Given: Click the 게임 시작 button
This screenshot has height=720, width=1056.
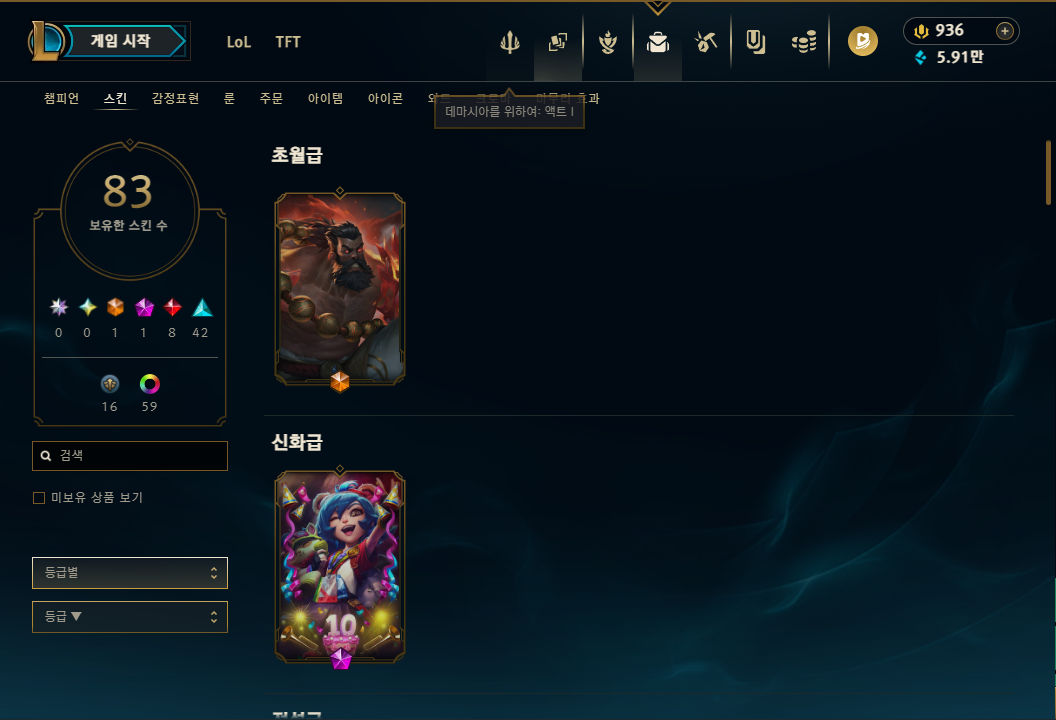Looking at the screenshot, I should click(x=121, y=41).
